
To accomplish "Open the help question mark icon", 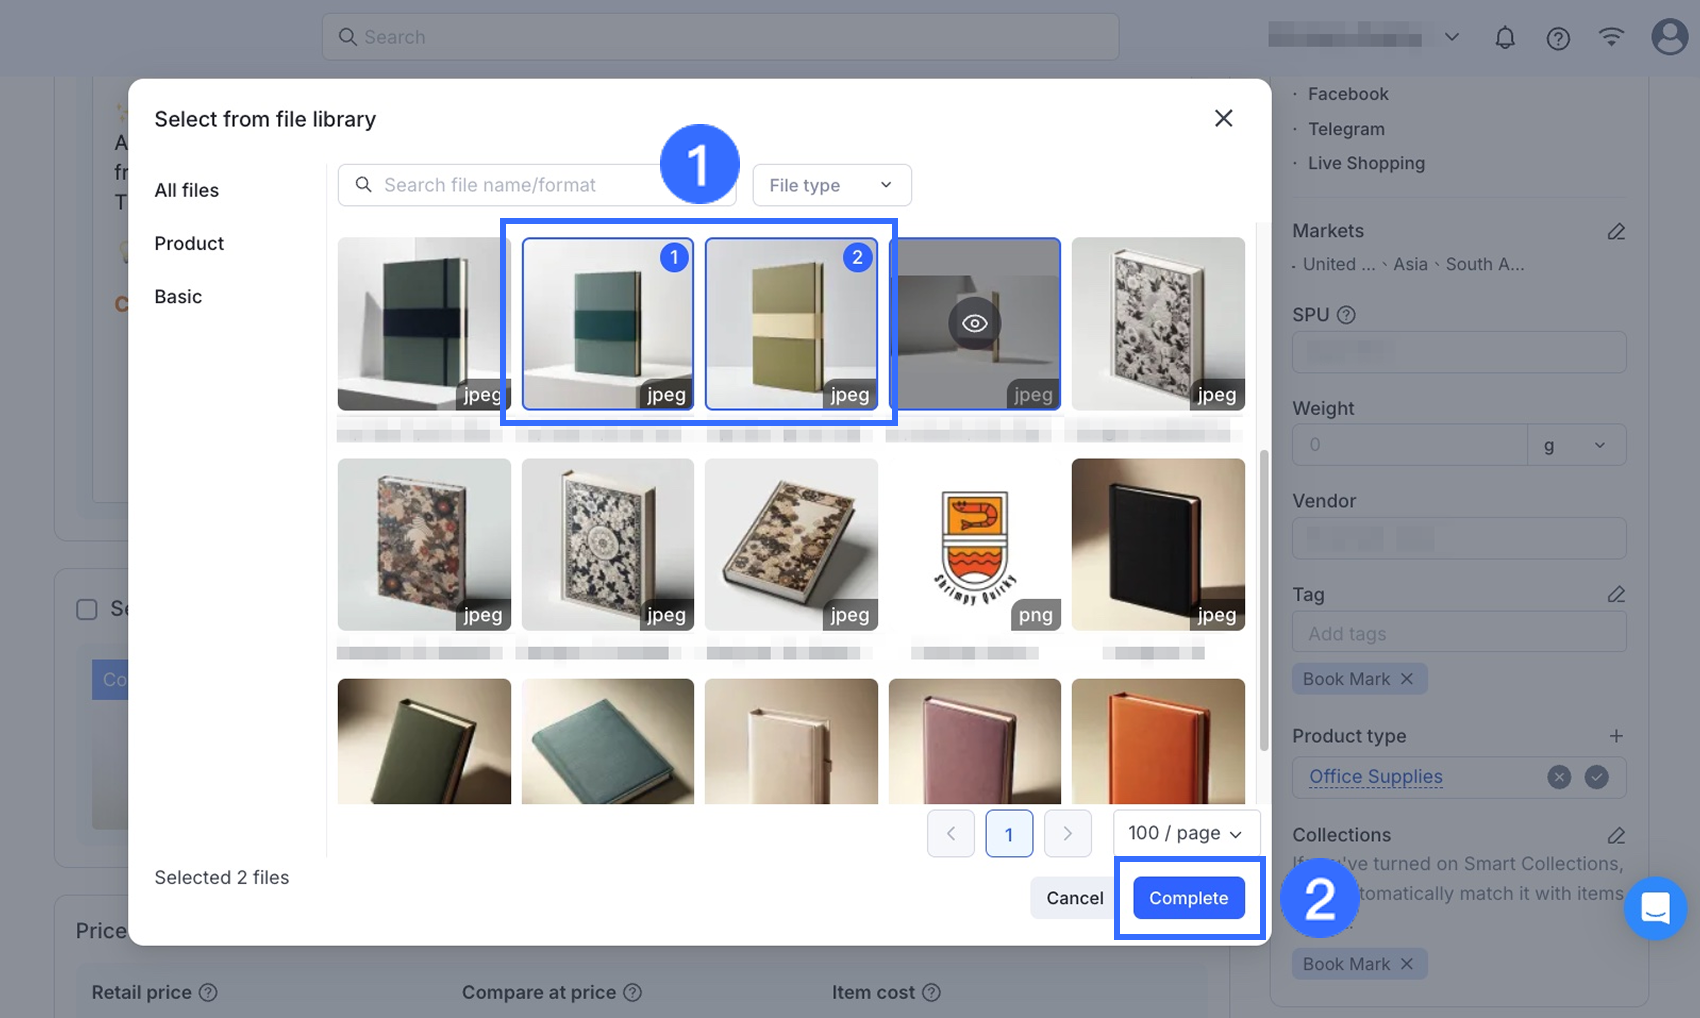I will pyautogui.click(x=1557, y=38).
